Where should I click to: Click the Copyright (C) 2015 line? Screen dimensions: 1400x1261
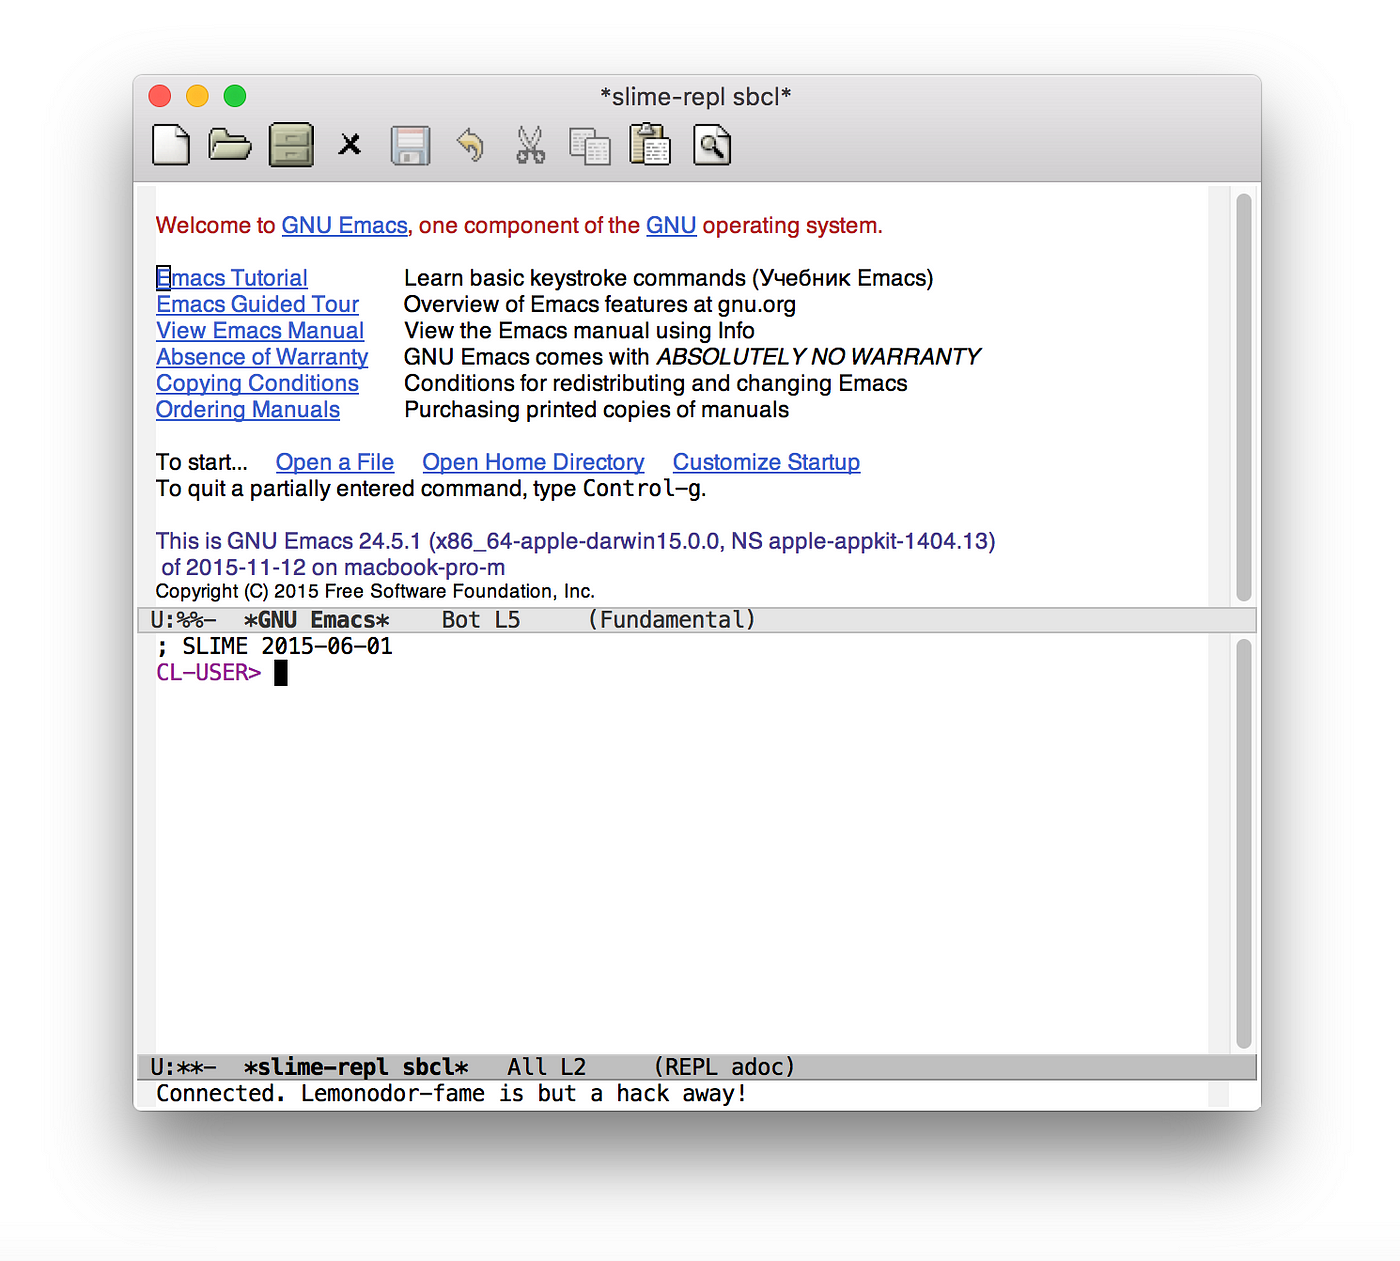click(375, 591)
